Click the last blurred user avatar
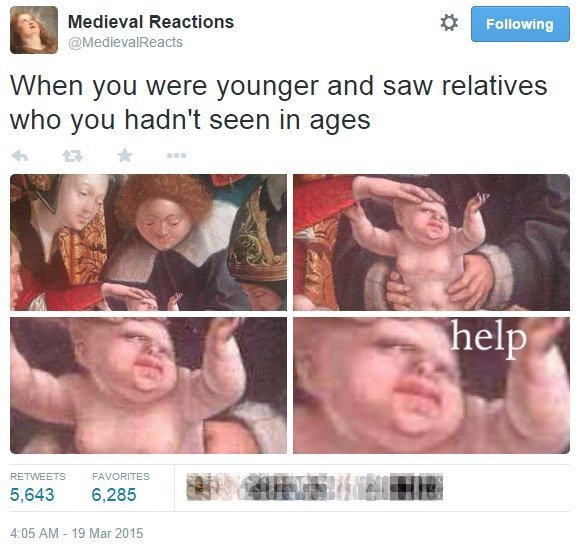The image size is (580, 544). pyautogui.click(x=429, y=487)
